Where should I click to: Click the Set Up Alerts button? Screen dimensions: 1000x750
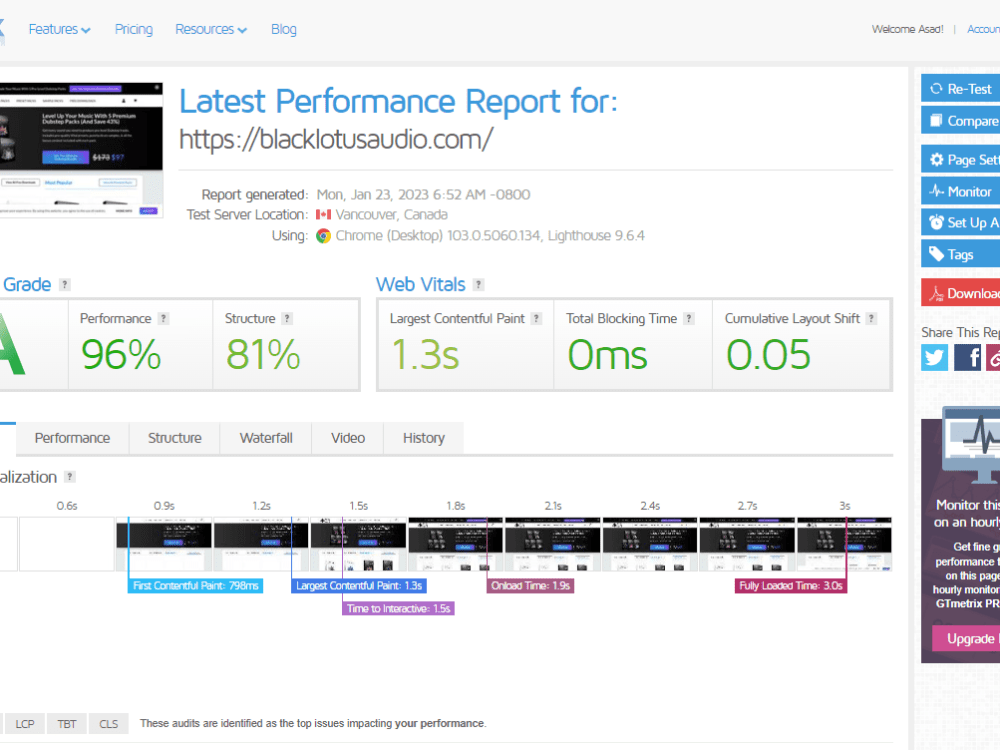pyautogui.click(x=960, y=223)
